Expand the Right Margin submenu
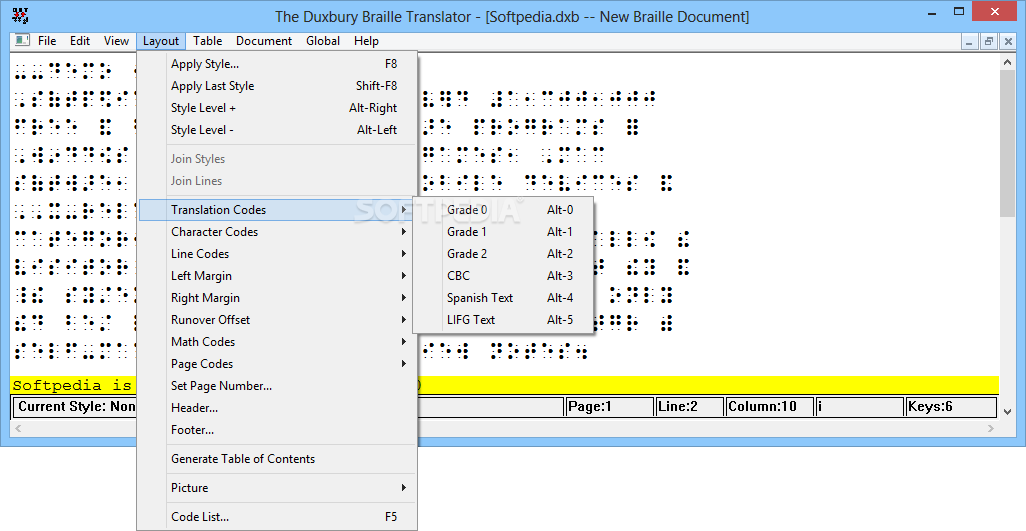The image size is (1026, 531). pos(277,298)
